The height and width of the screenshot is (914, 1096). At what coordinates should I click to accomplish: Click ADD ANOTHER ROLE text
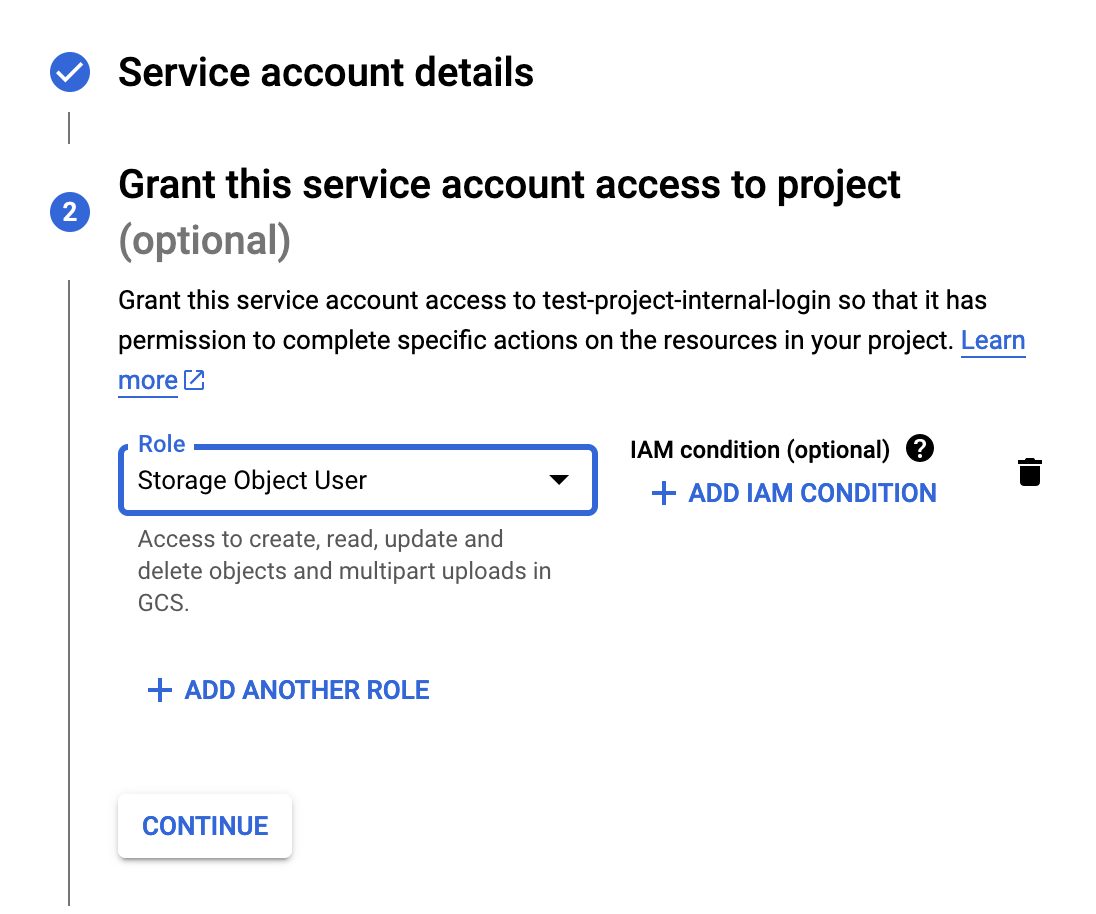pyautogui.click(x=307, y=690)
